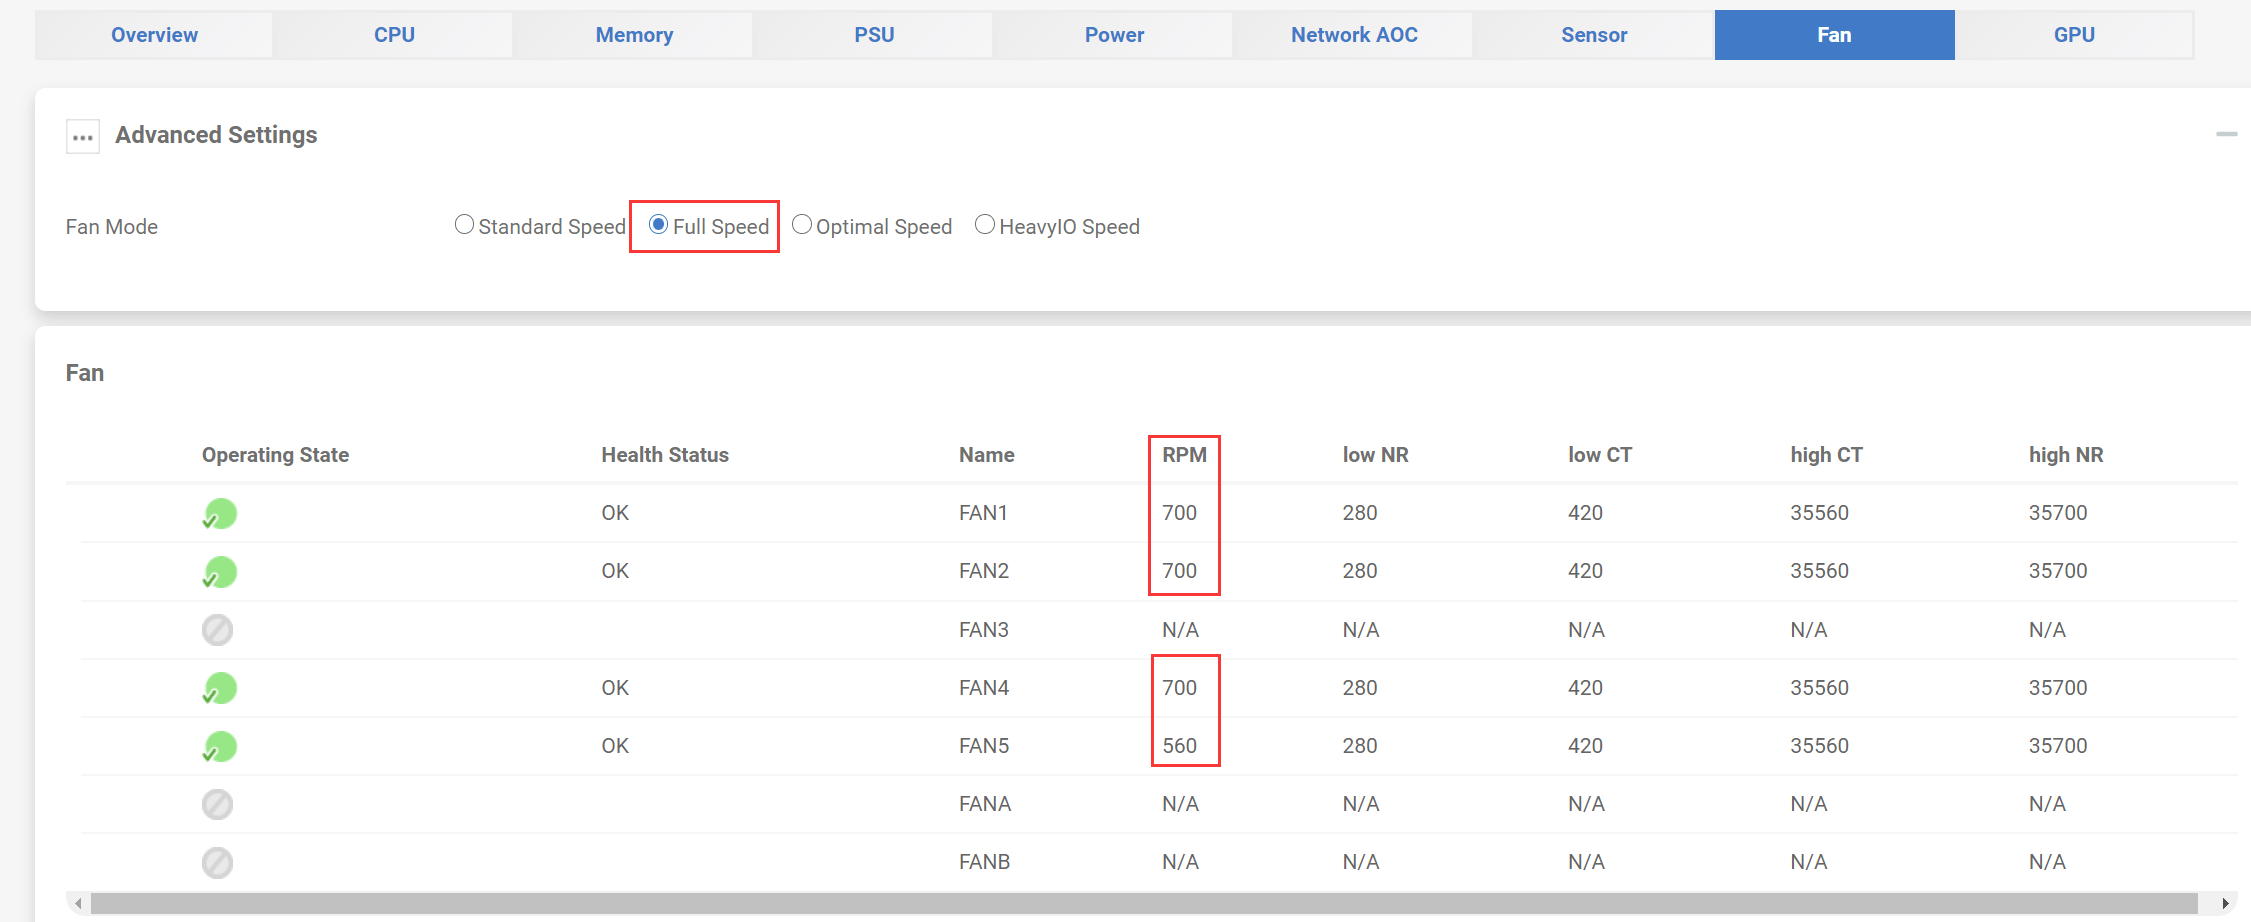This screenshot has width=2251, height=922.
Task: Click FAN3 disabled state icon
Action: click(x=217, y=630)
